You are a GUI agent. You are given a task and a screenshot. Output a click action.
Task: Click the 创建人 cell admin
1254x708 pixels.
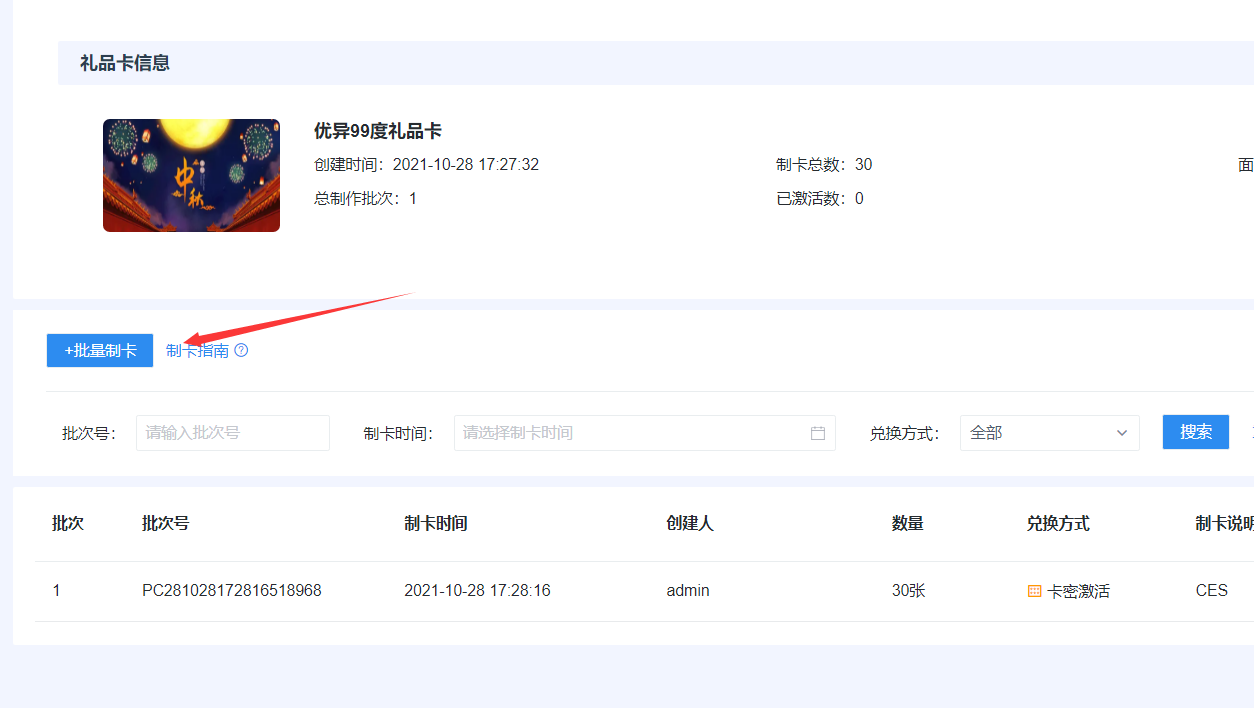[x=688, y=591]
